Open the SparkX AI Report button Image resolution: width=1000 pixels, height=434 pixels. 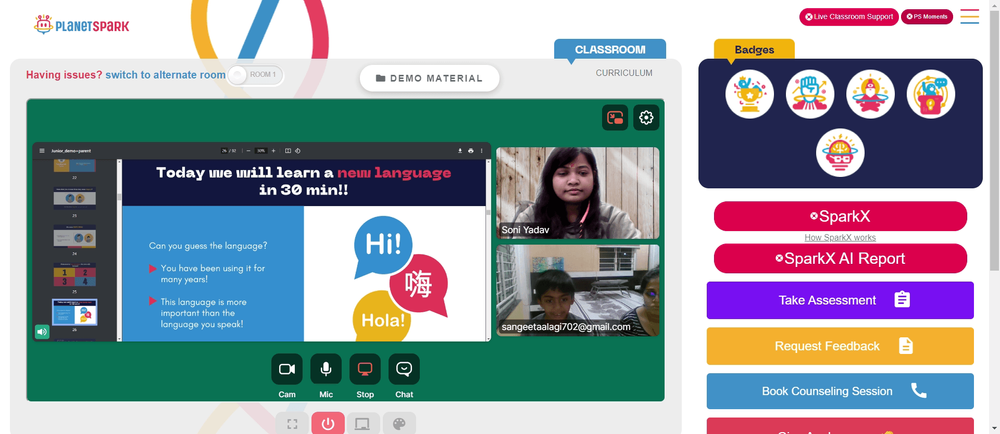pos(840,258)
